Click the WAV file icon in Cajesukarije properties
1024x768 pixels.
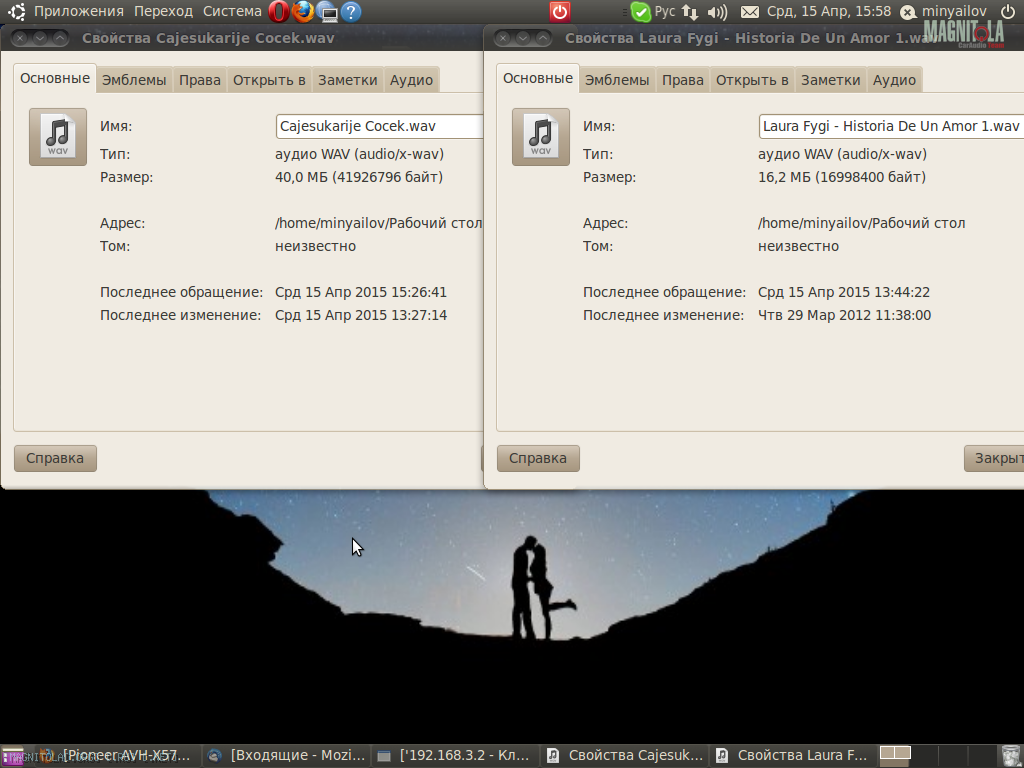click(58, 136)
